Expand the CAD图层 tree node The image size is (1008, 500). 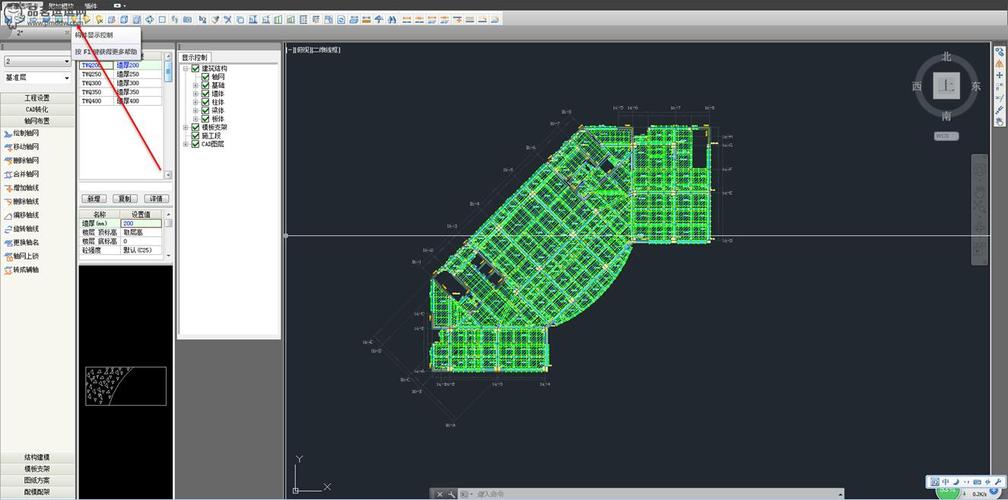(x=186, y=144)
